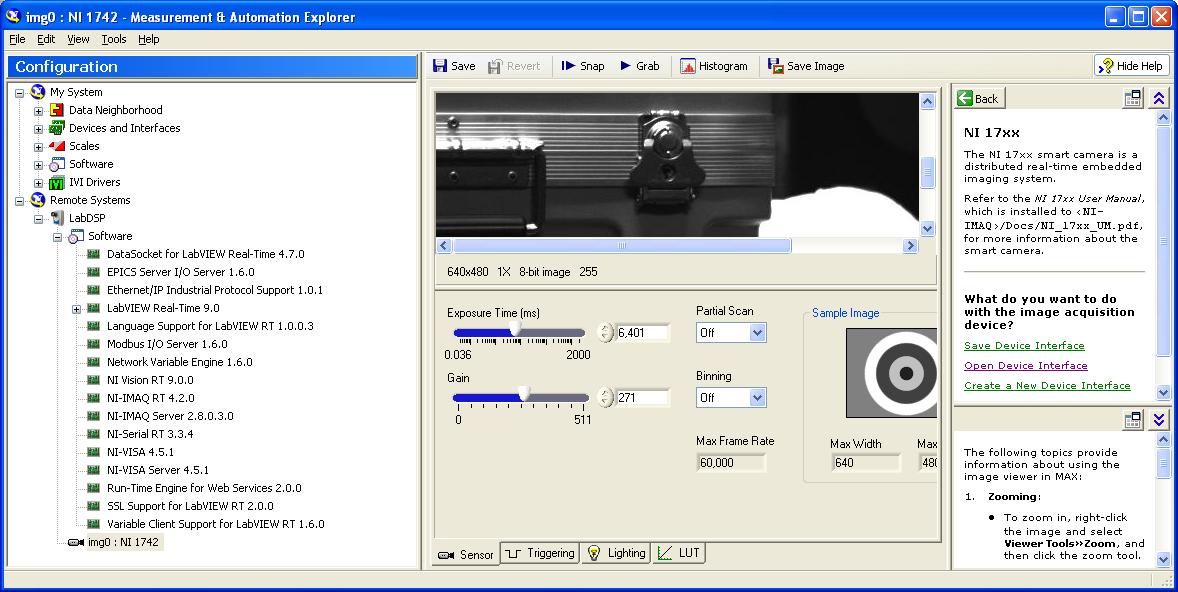
Task: Expand the Data Neighborhood tree node
Action: (39, 110)
